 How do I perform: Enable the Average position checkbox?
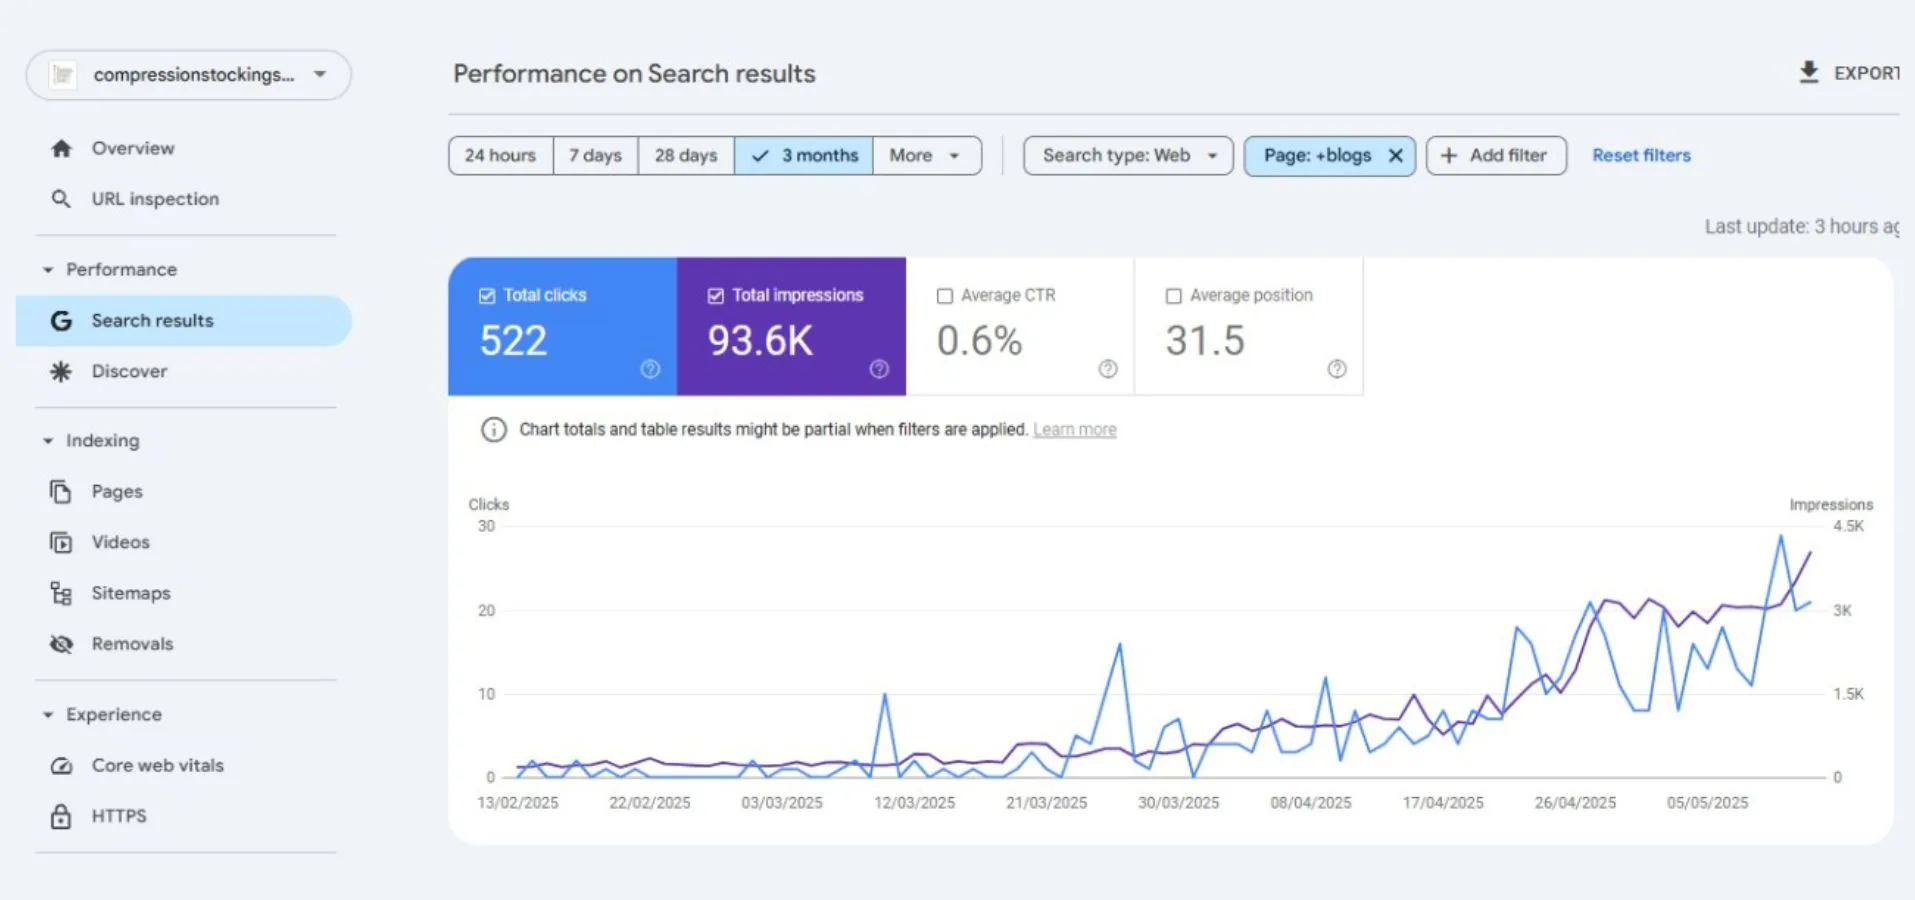(1173, 296)
